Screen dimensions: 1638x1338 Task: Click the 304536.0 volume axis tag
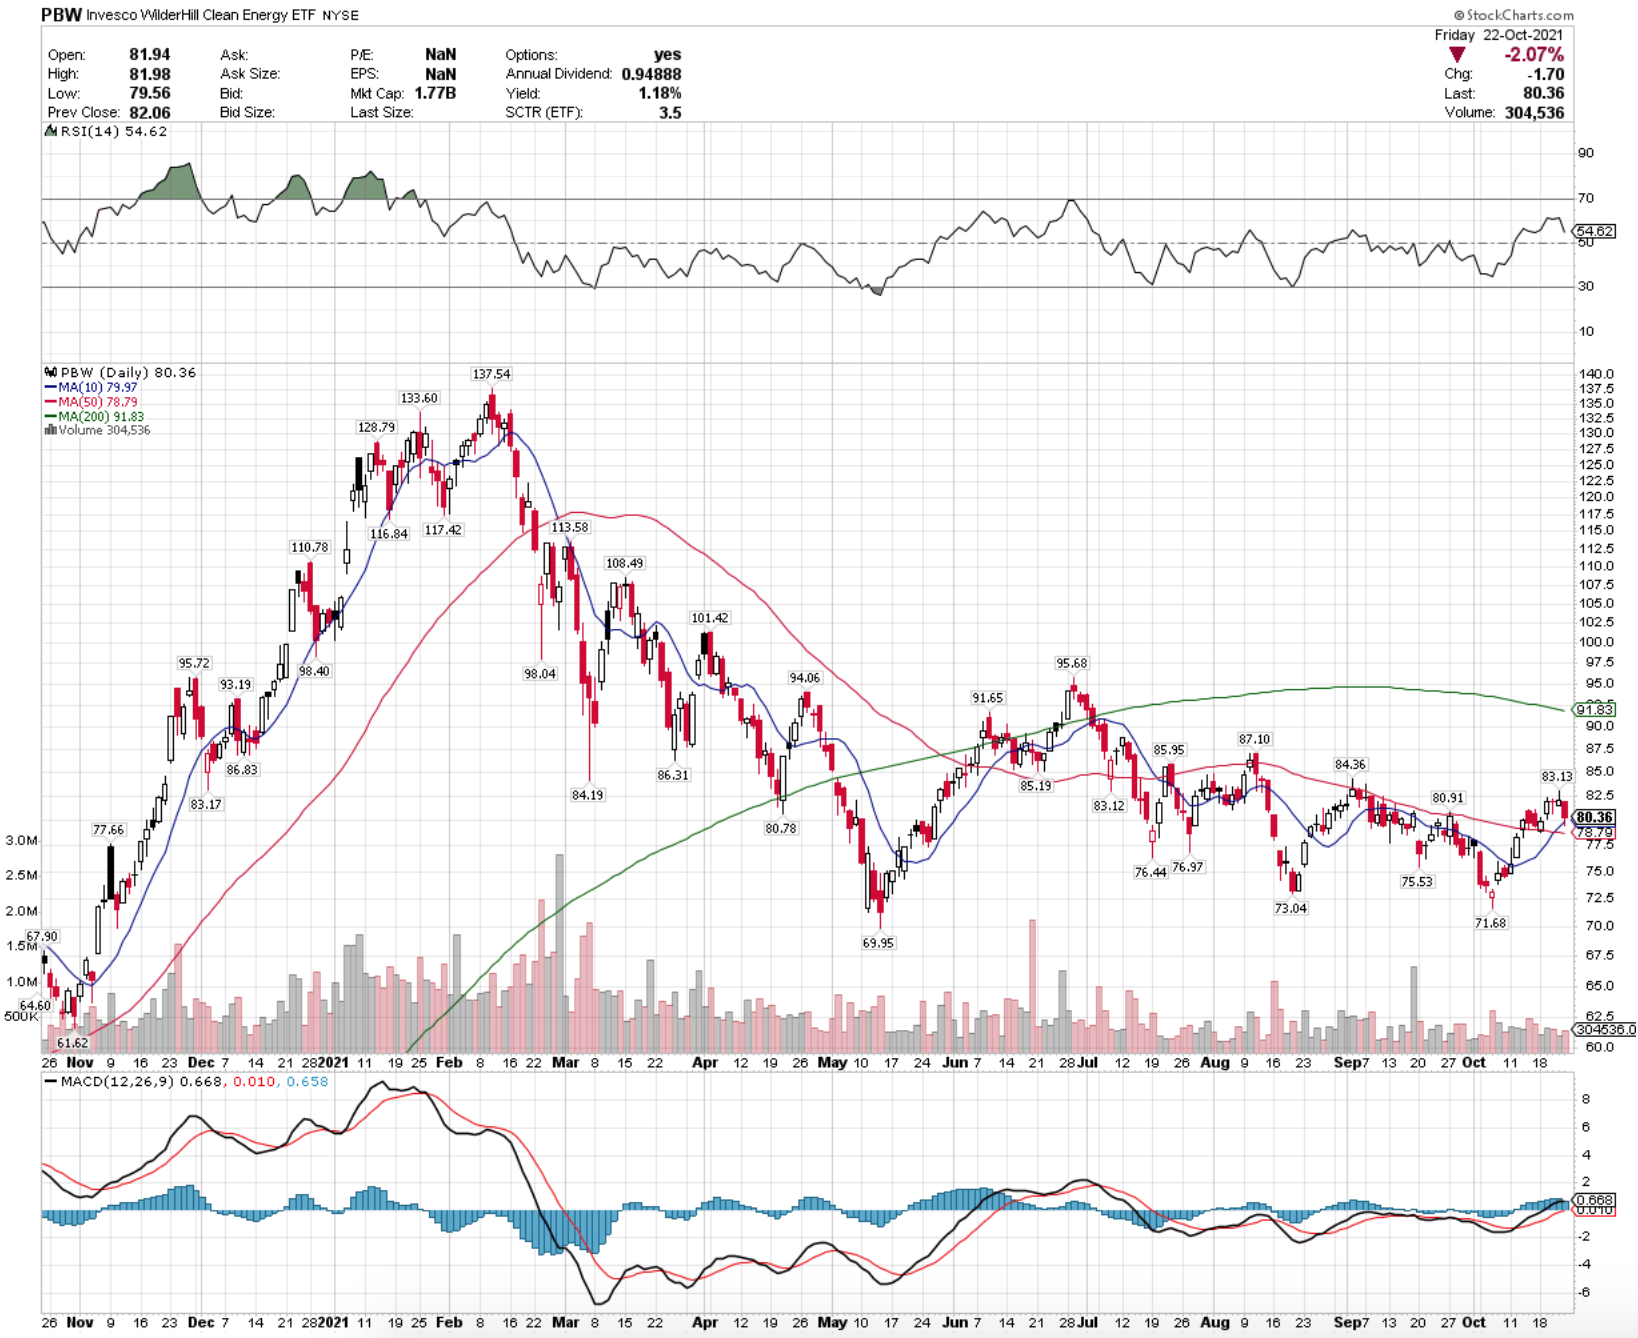coord(1605,1029)
